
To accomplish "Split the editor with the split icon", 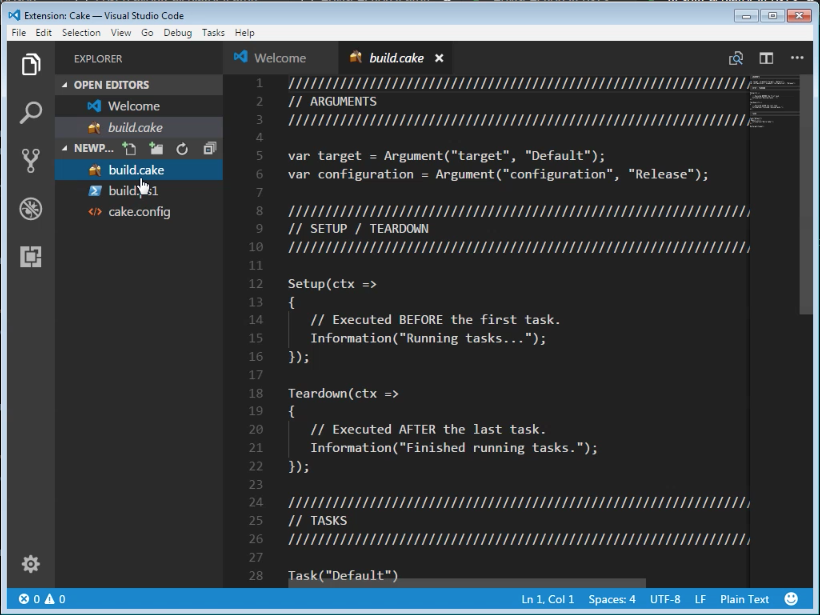I will point(766,58).
